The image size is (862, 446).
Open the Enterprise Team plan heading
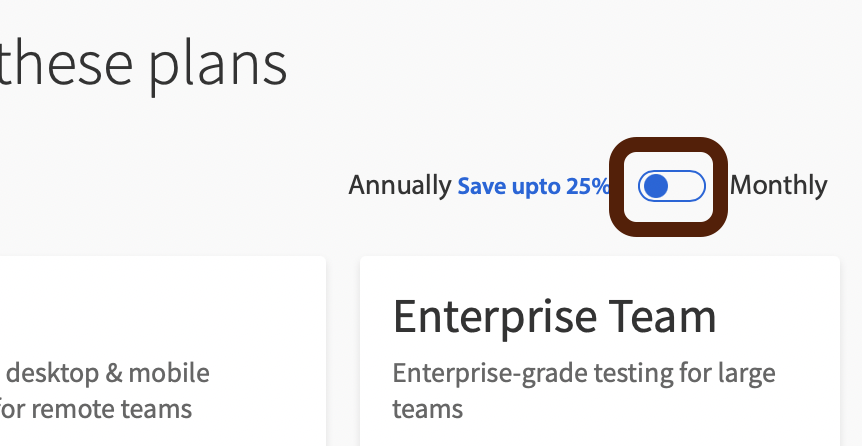pos(554,316)
